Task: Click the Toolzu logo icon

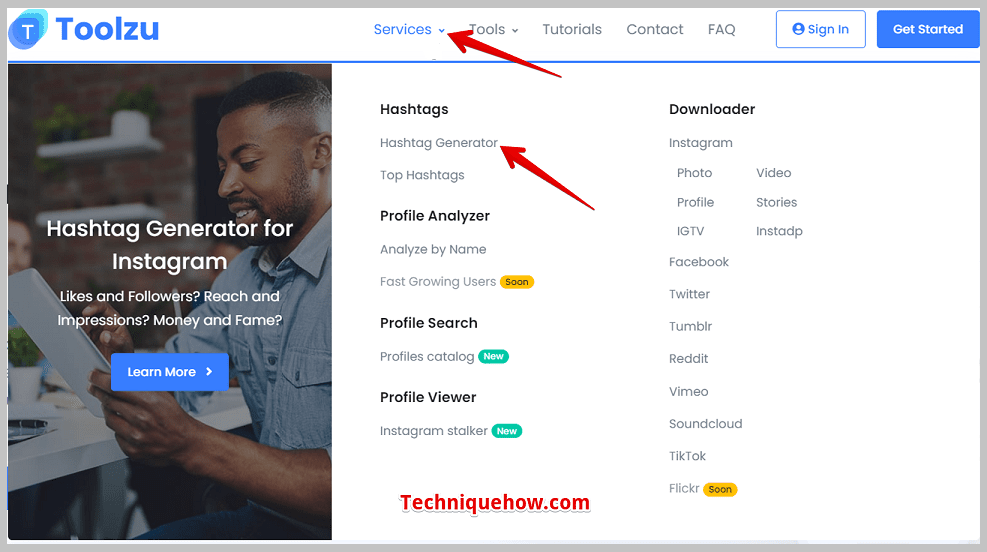Action: [x=28, y=29]
